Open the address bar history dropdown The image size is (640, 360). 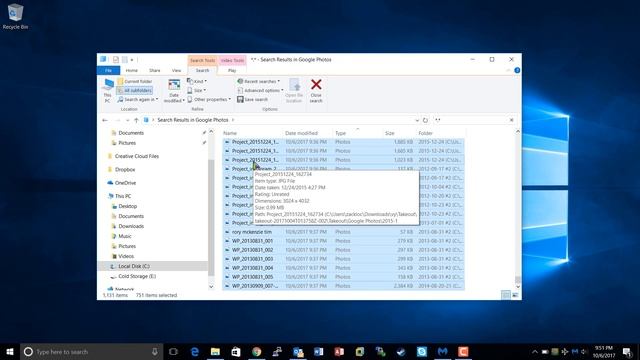pyautogui.click(x=417, y=120)
